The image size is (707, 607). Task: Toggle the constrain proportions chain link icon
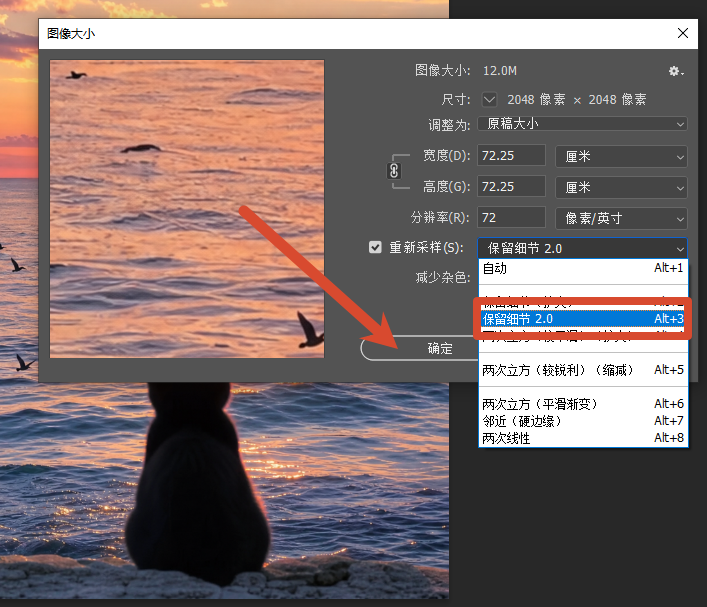click(394, 171)
